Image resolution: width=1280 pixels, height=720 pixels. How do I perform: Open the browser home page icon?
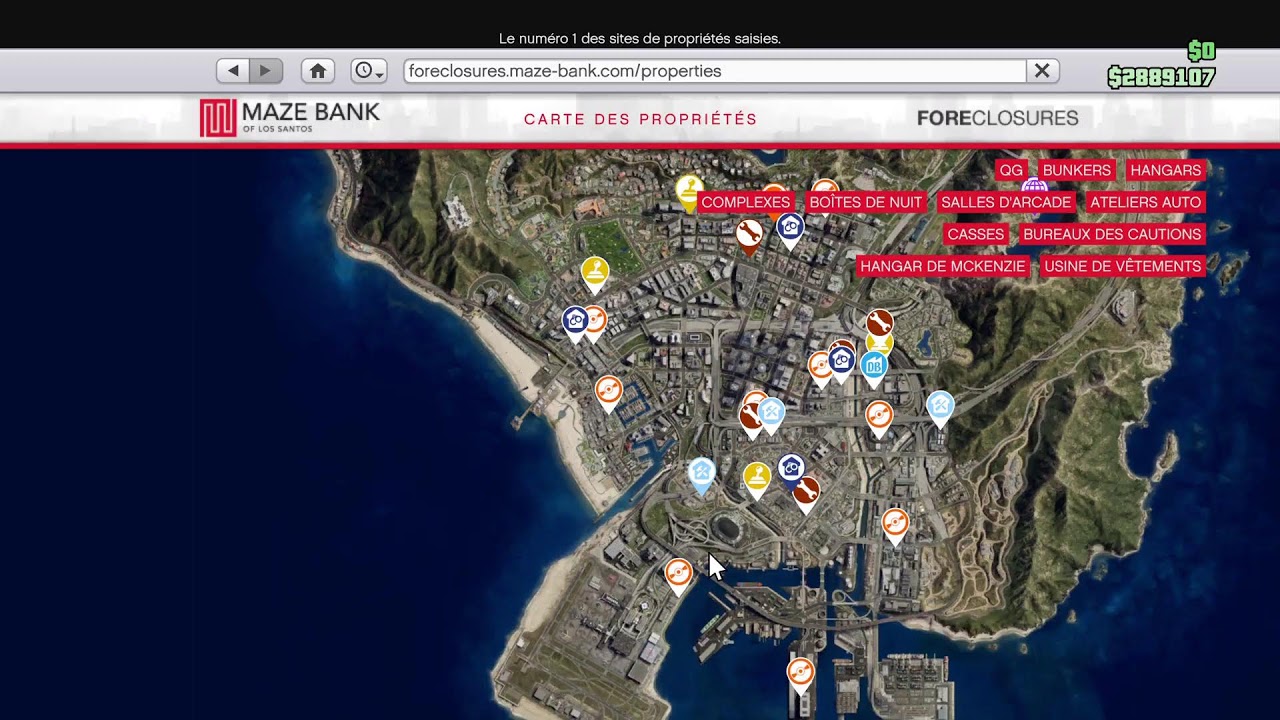point(318,71)
